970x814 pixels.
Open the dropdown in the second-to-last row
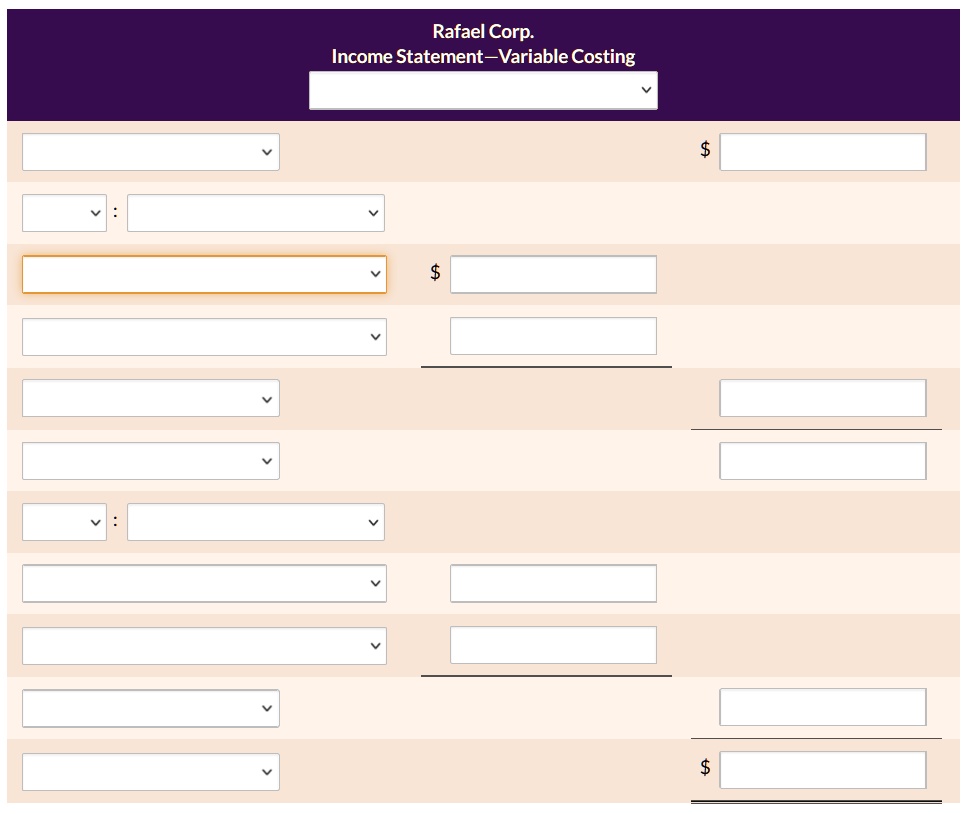click(150, 708)
